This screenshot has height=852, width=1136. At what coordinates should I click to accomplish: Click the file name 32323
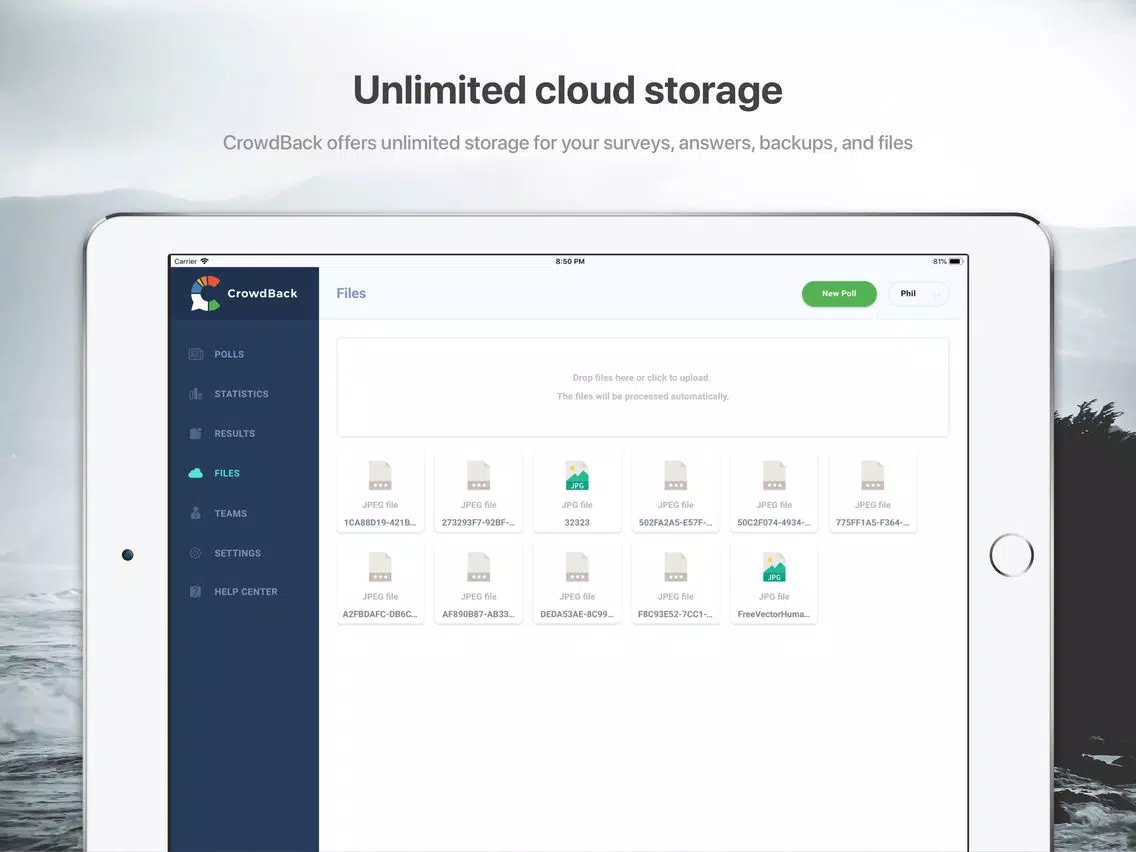pos(577,522)
